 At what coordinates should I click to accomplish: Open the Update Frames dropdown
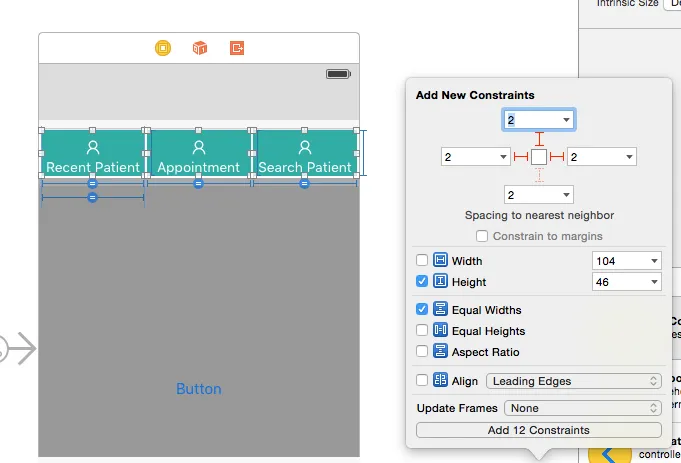(x=582, y=408)
